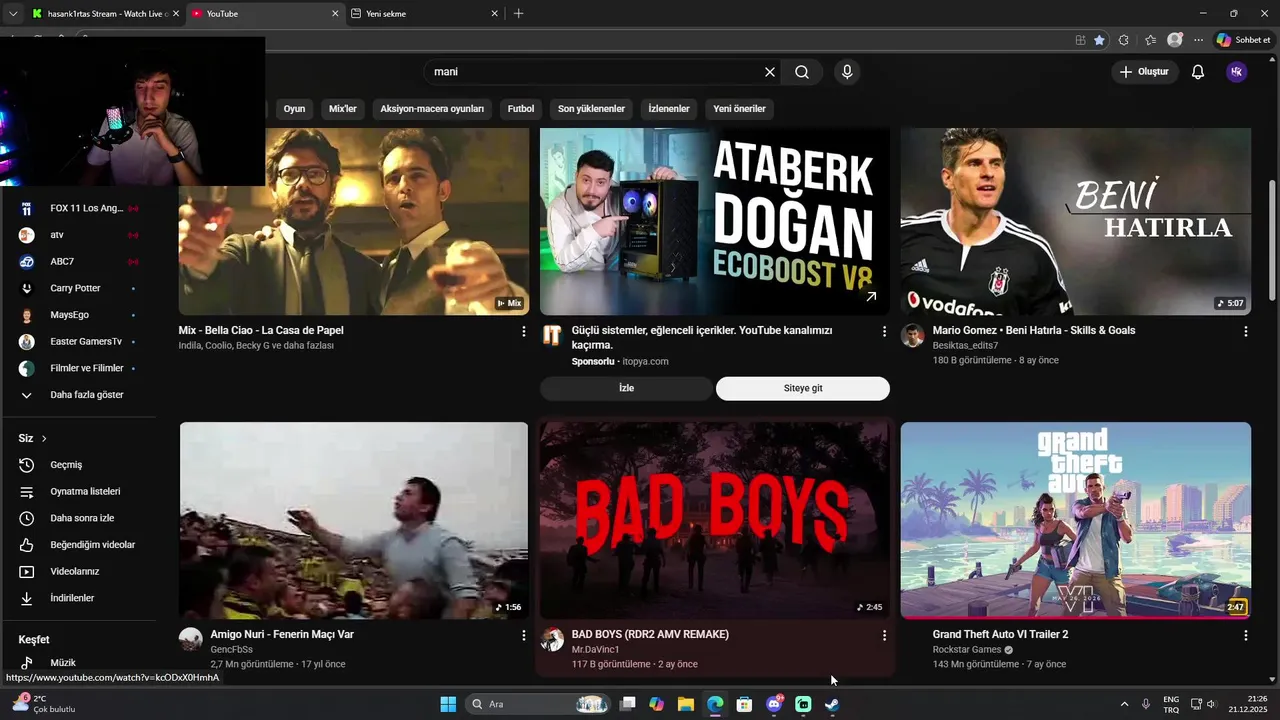Open Oynatma listeleri in sidebar

78,492
